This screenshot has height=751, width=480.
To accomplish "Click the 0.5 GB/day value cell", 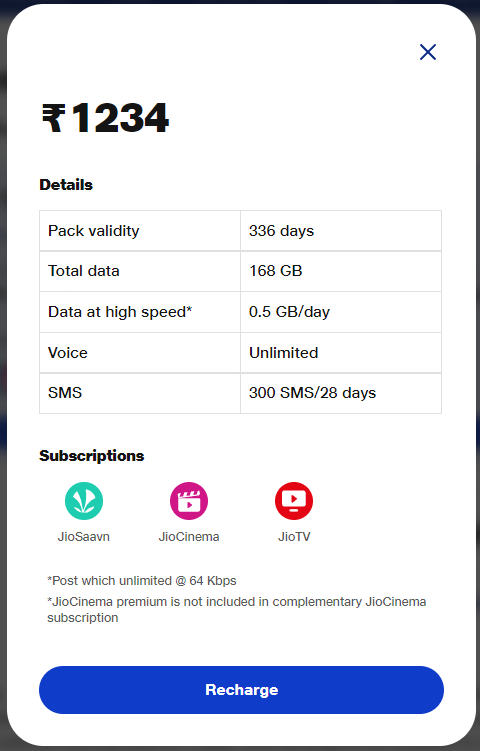I will coord(341,312).
